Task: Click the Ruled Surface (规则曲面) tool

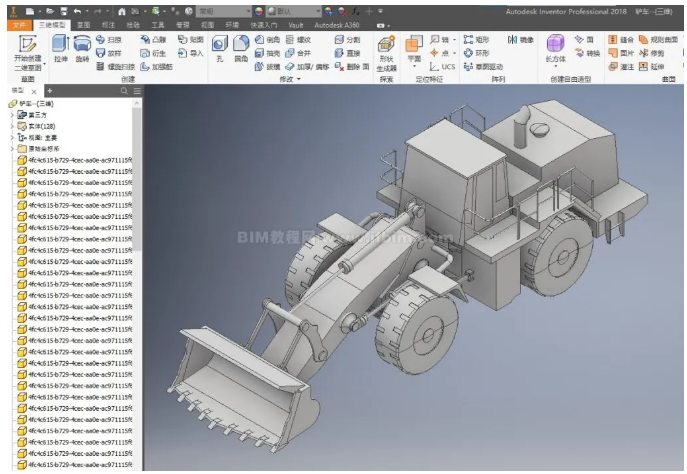Action: pos(658,40)
